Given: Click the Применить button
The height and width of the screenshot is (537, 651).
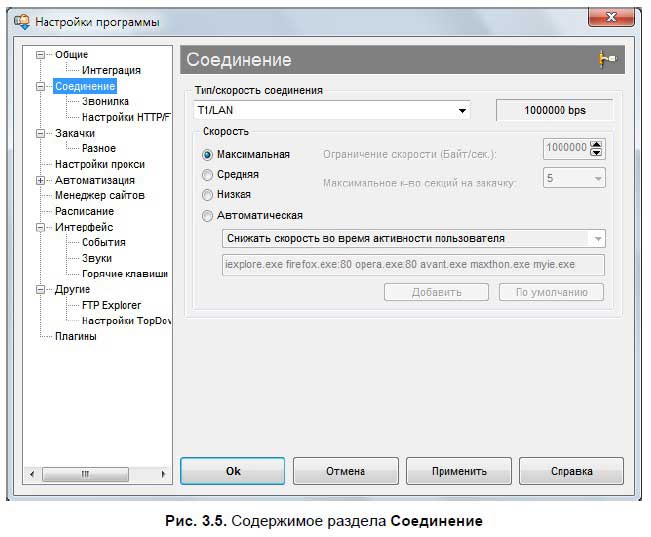Looking at the screenshot, I should 459,471.
